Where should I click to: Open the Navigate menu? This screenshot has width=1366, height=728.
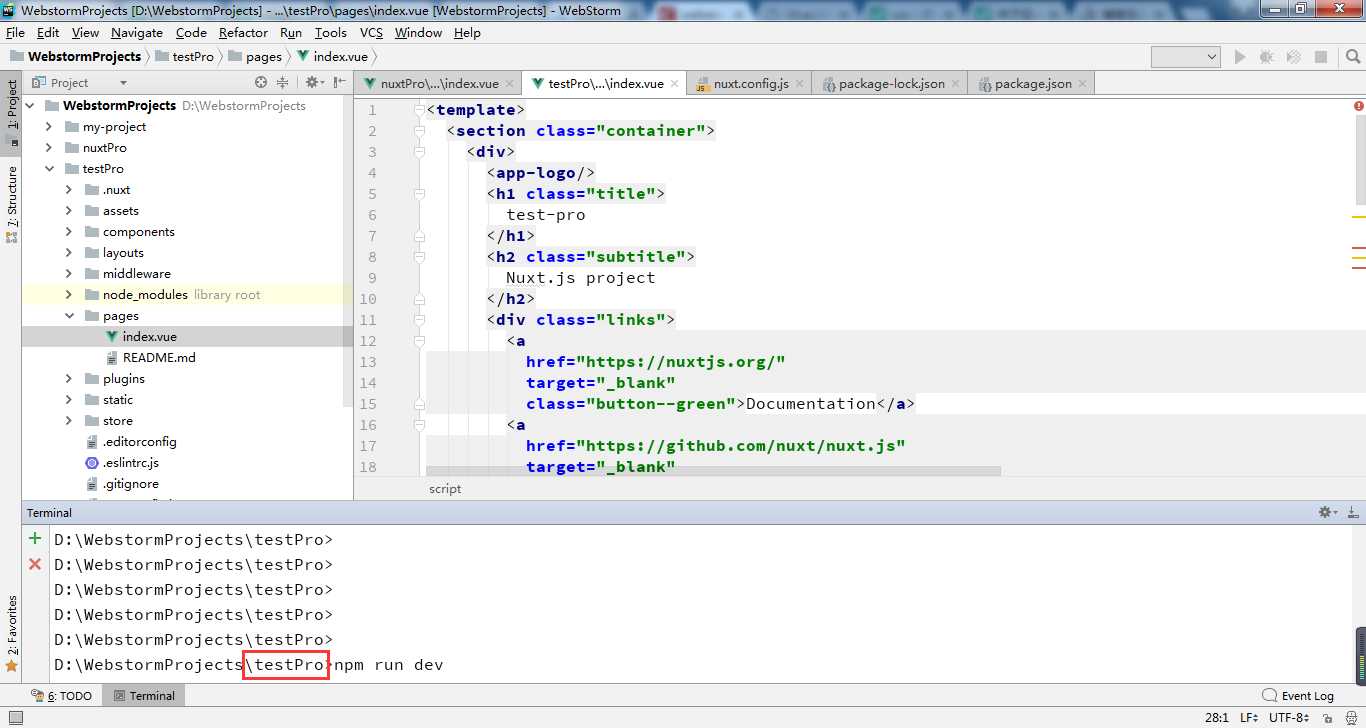pyautogui.click(x=136, y=33)
